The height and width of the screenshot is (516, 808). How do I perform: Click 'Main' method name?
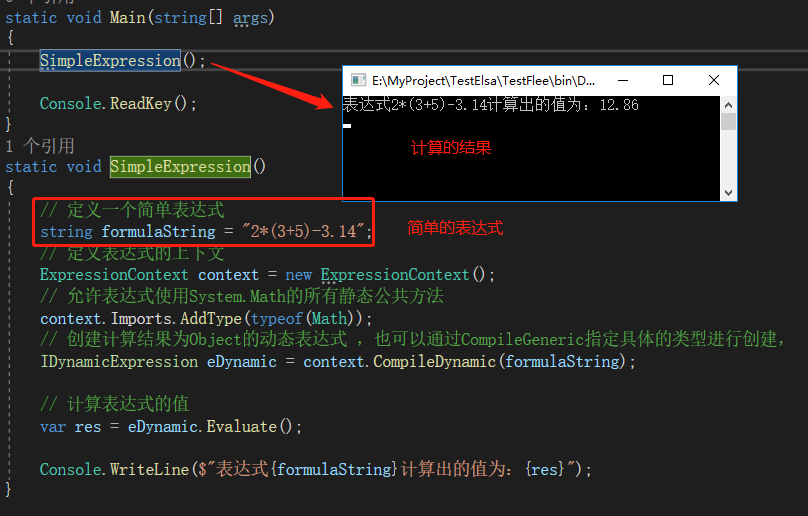pos(128,18)
